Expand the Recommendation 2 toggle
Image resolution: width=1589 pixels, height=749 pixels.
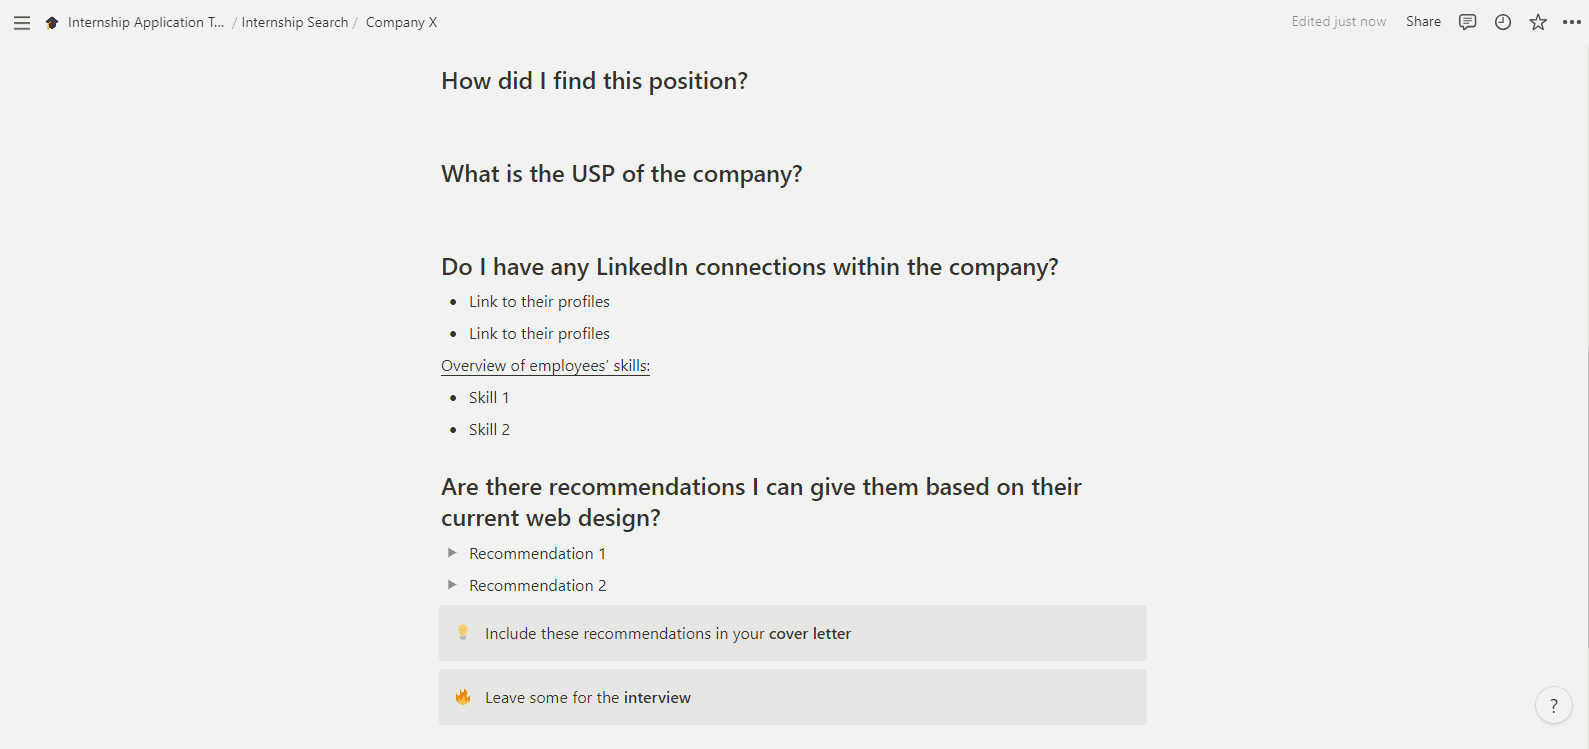pos(452,585)
